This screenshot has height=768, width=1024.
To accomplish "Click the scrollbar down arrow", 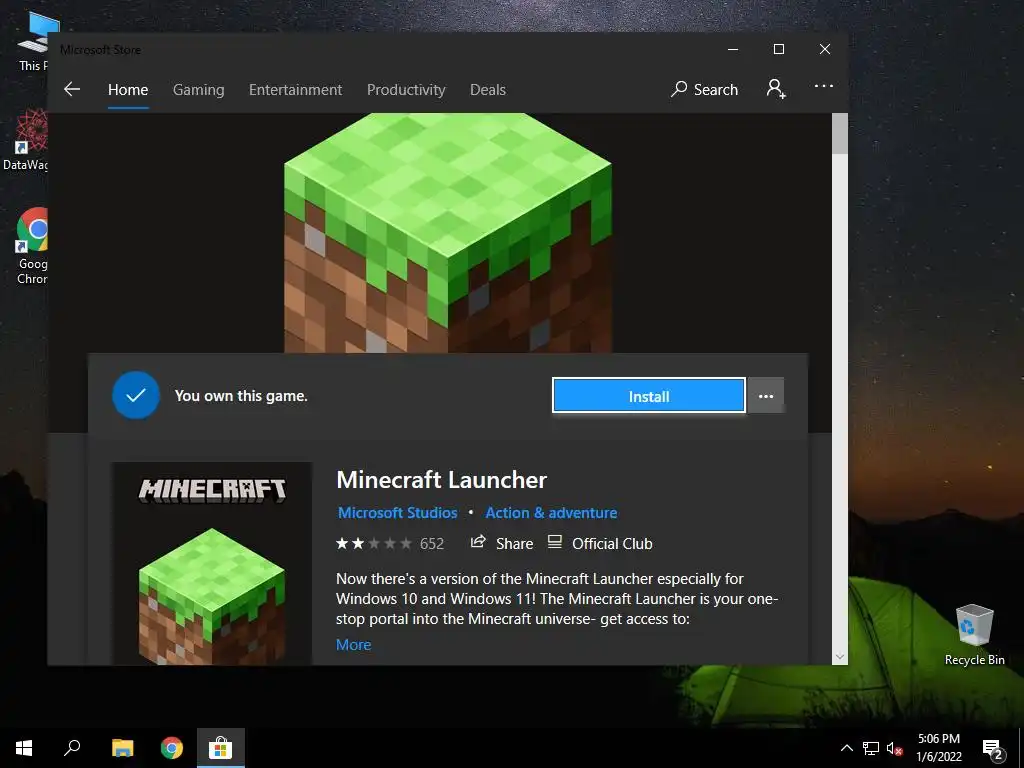I will pyautogui.click(x=840, y=656).
